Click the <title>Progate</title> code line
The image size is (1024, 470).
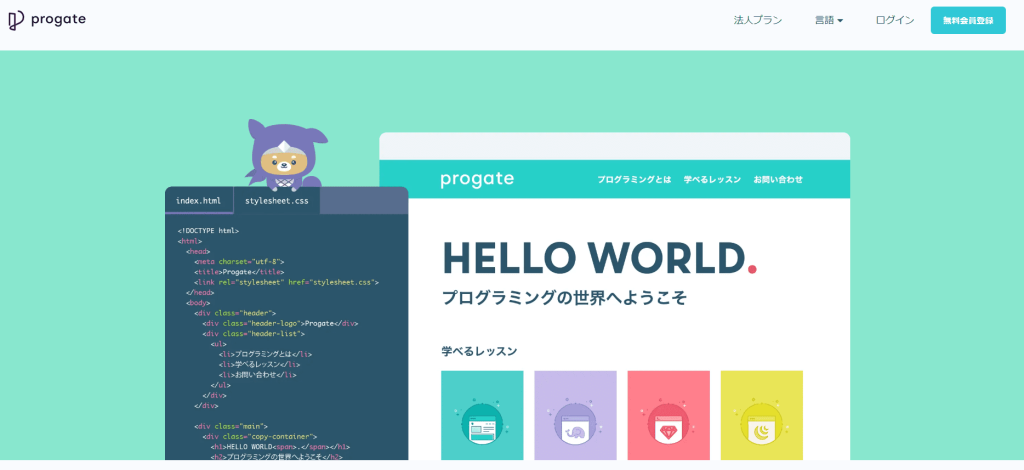coord(239,272)
